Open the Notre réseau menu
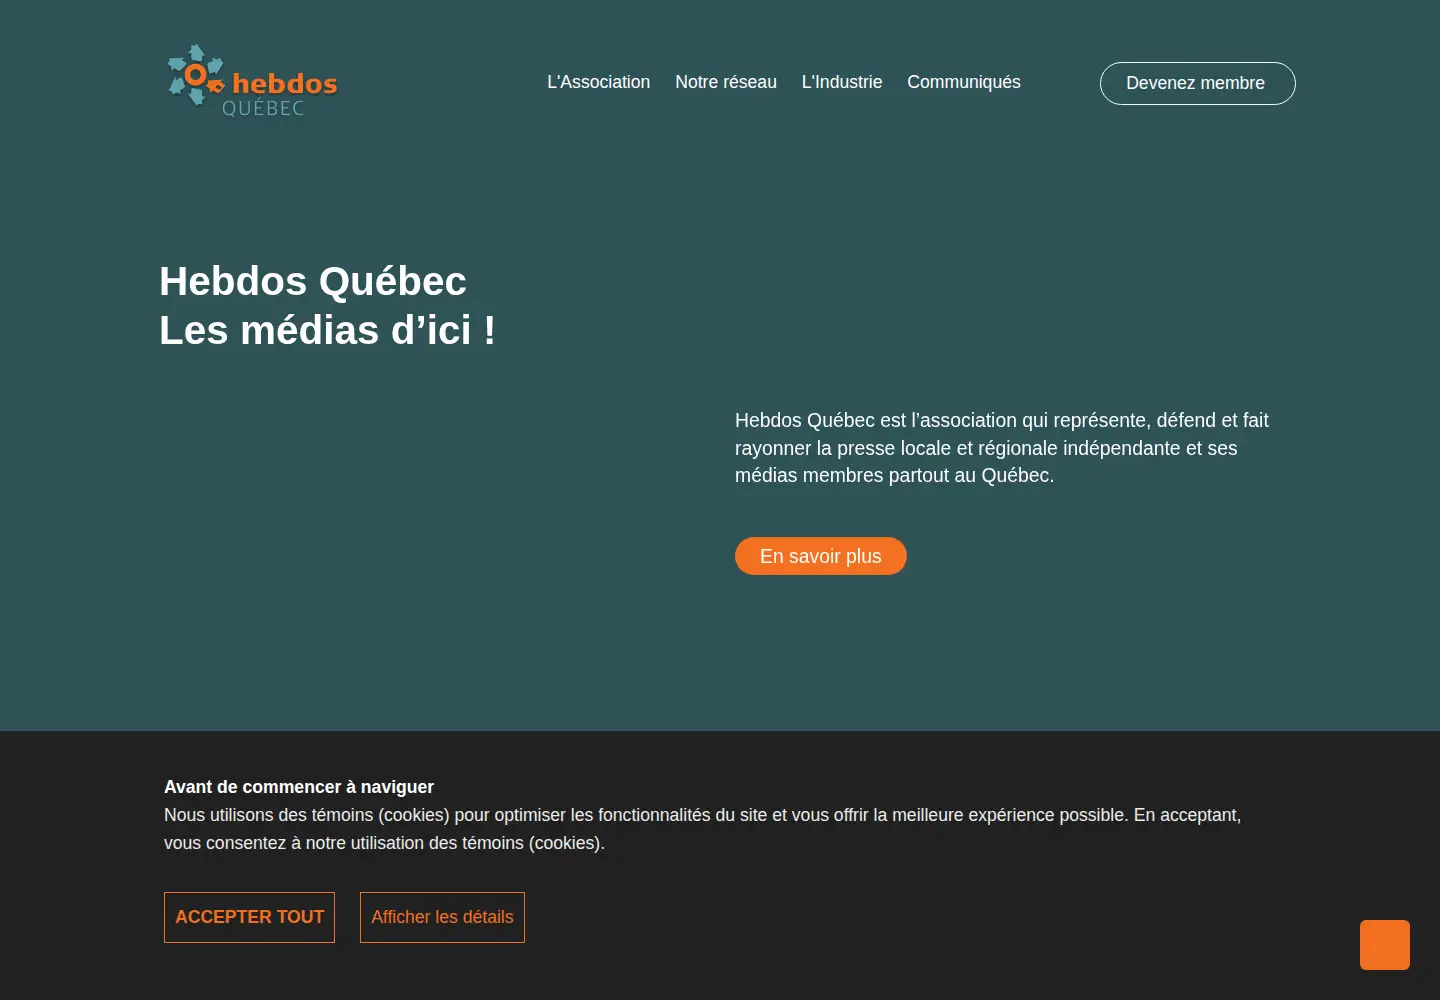The height and width of the screenshot is (1000, 1440). point(726,82)
